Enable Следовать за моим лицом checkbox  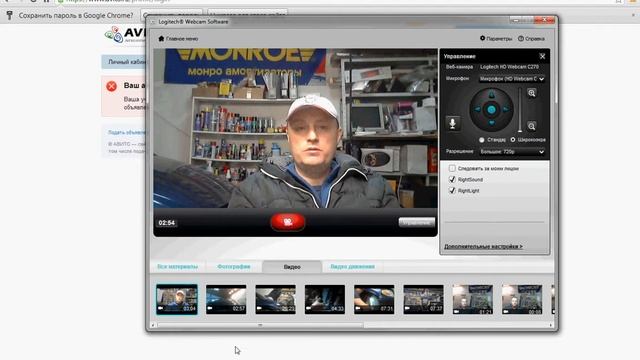pos(452,168)
